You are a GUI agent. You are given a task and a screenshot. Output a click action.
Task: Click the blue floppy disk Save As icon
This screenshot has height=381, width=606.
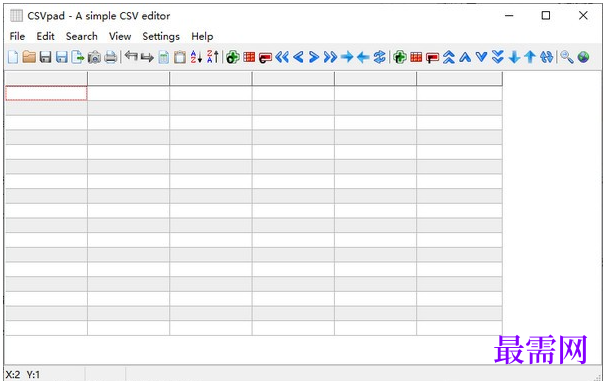62,57
